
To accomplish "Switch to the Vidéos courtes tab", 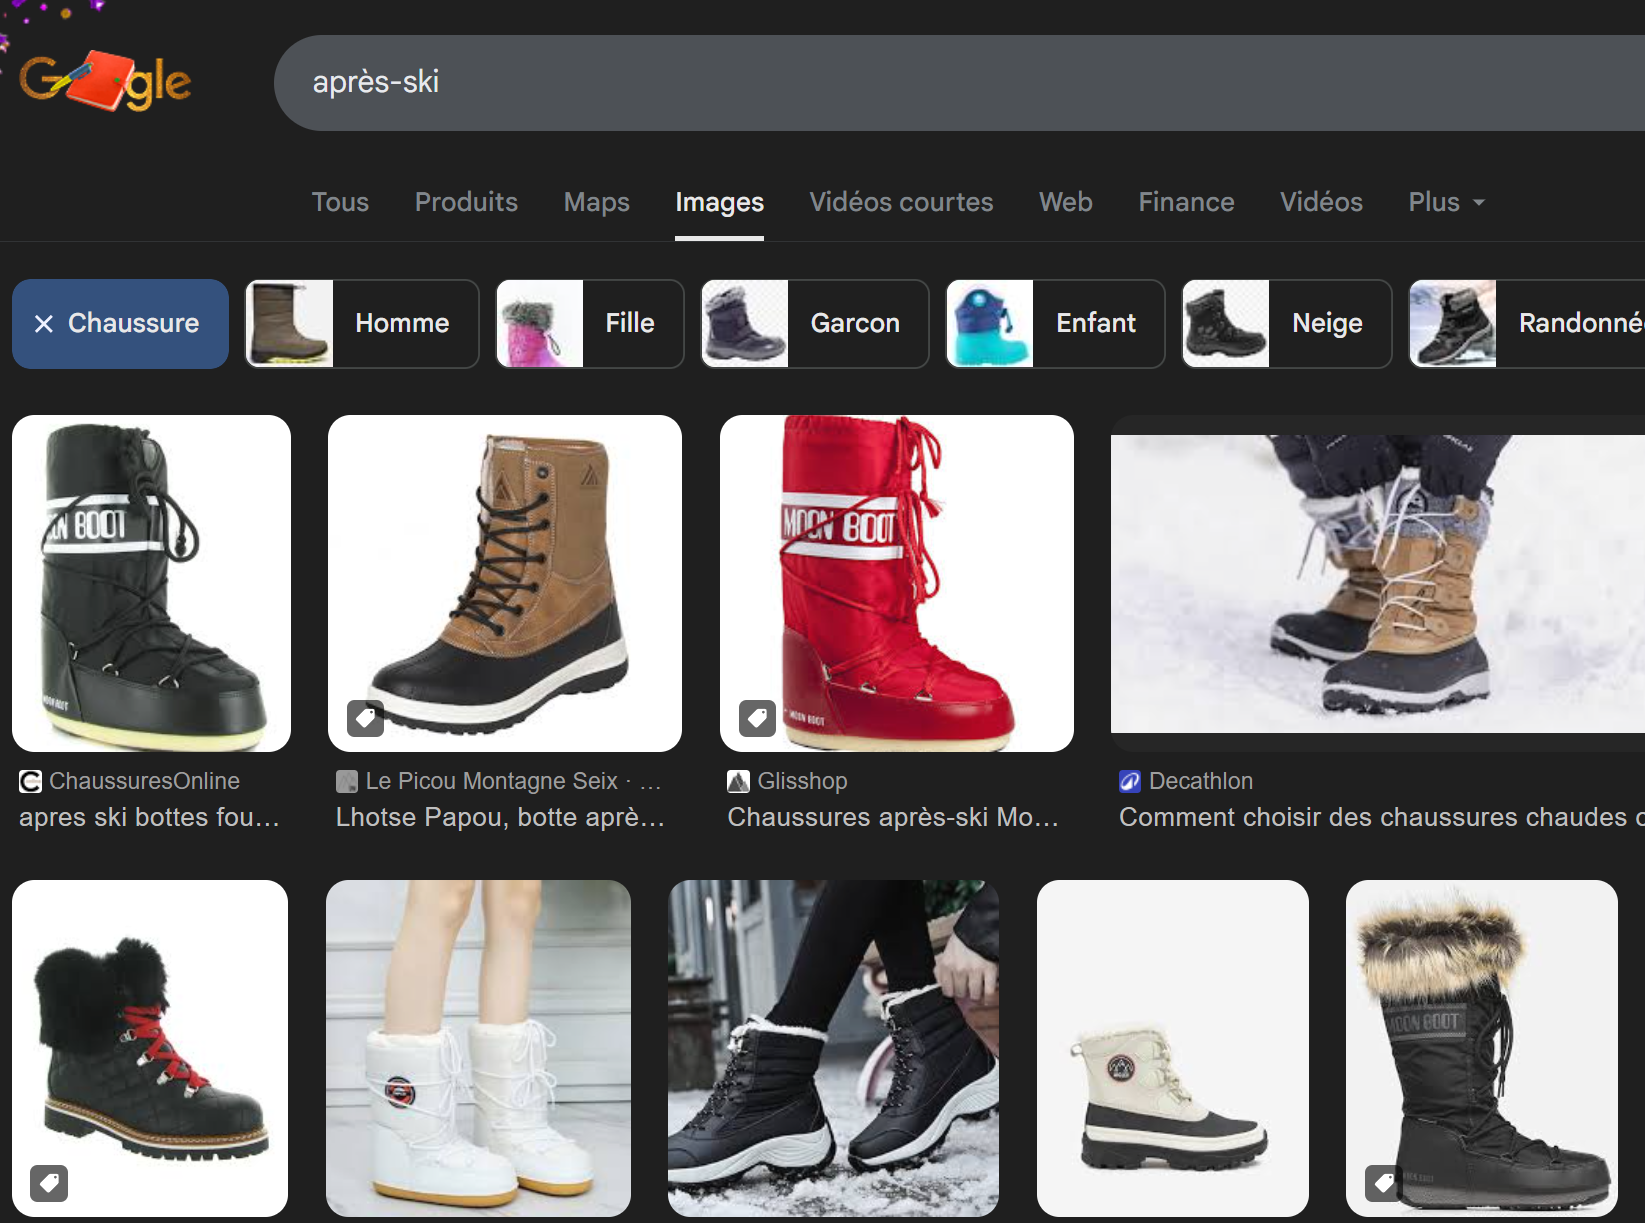I will point(901,202).
